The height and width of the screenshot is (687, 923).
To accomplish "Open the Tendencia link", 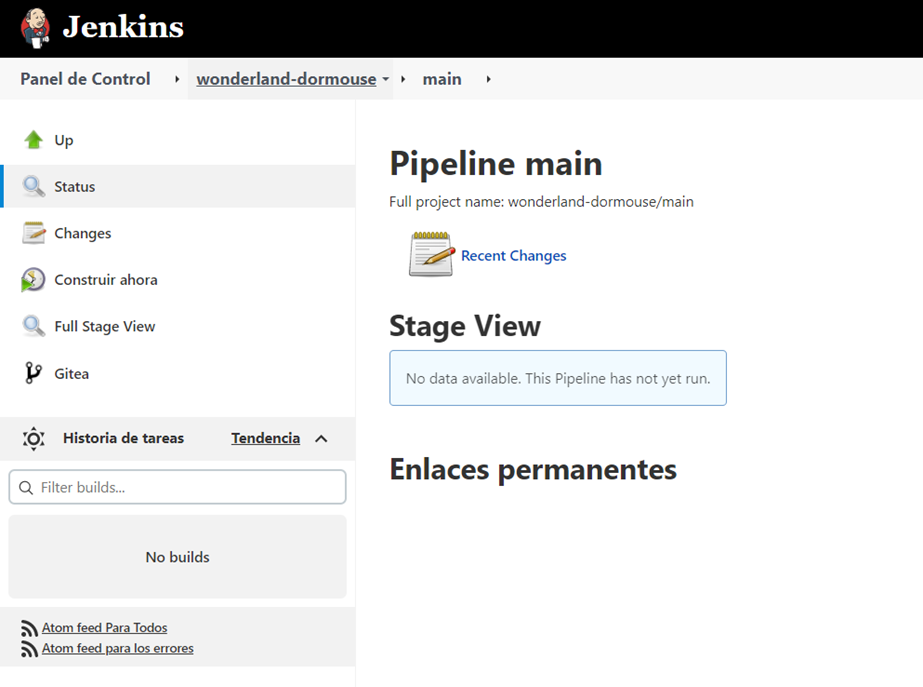I will tap(265, 438).
